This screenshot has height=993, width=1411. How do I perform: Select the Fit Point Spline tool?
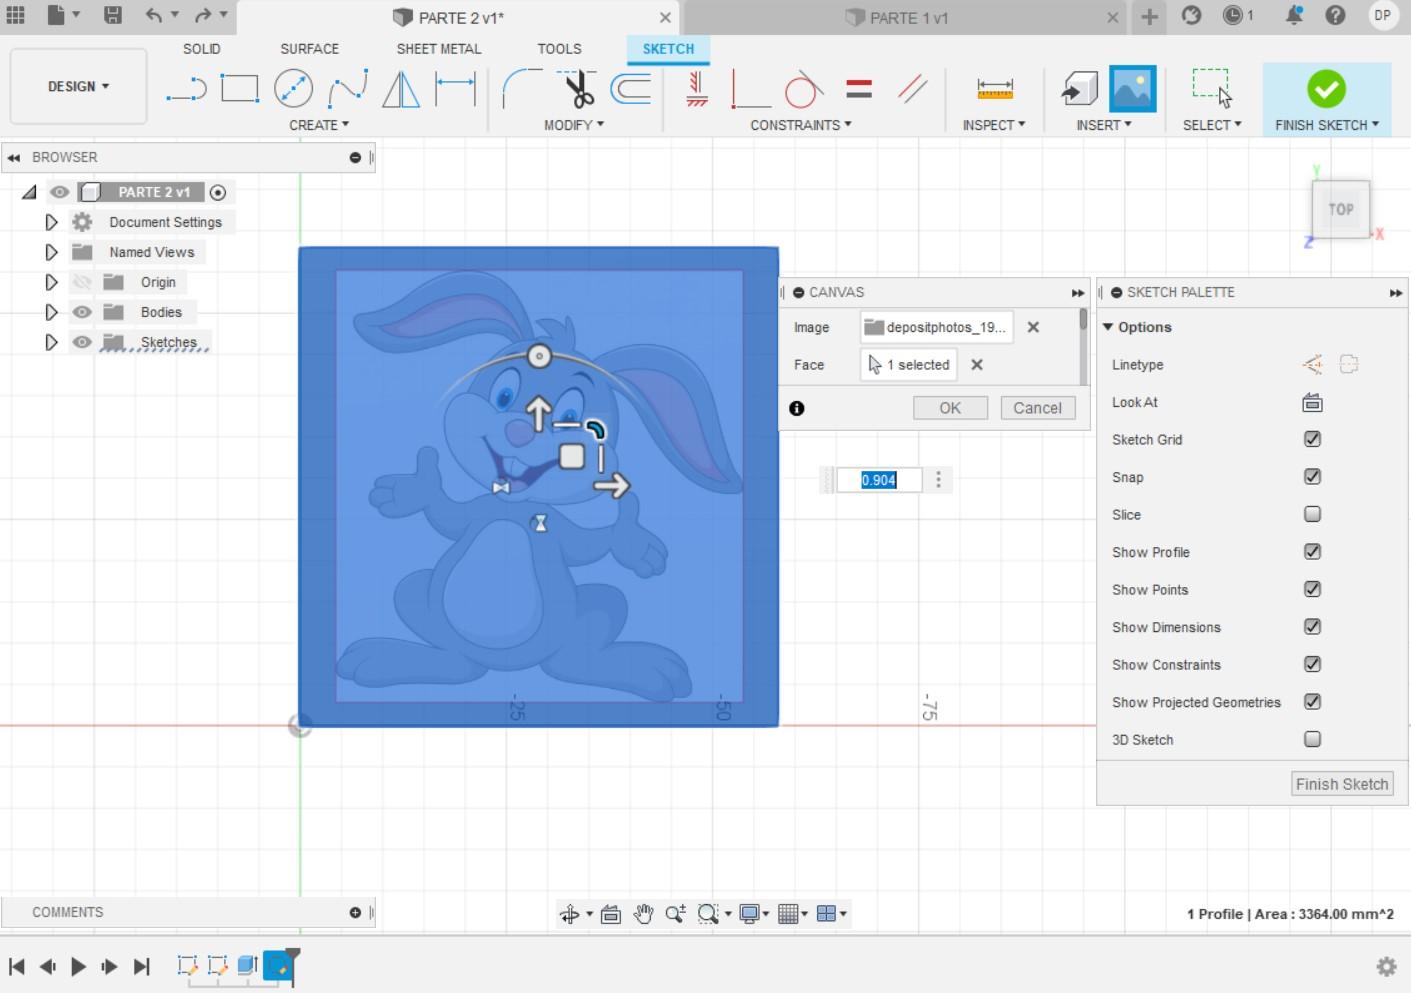(347, 89)
